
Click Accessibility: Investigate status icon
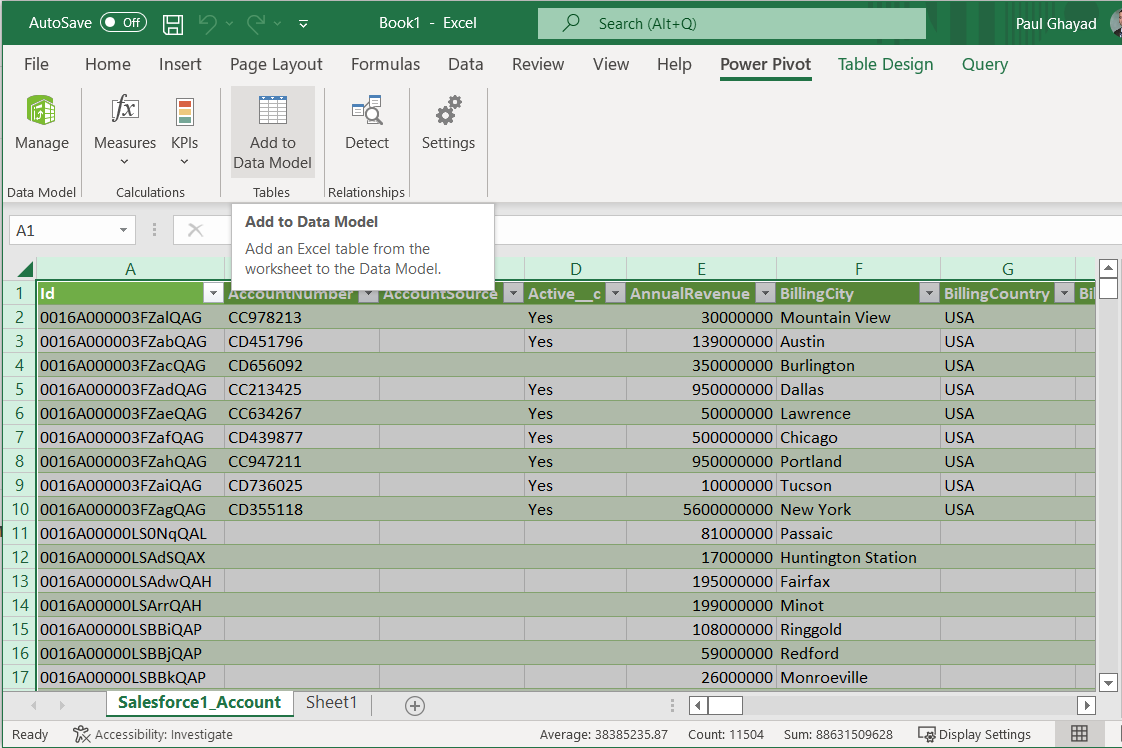82,734
